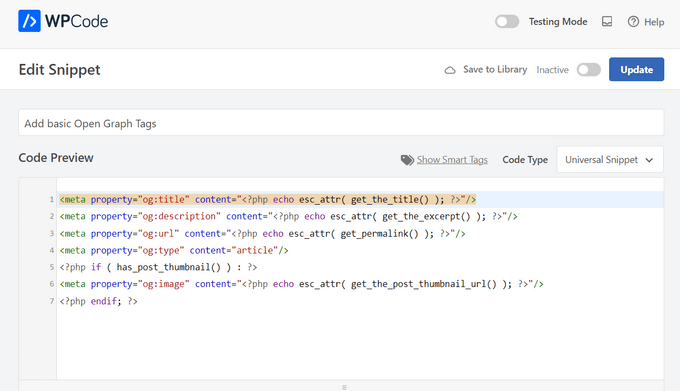This screenshot has width=680, height=391.
Task: Click the Testing Mode label
Action: tap(558, 21)
